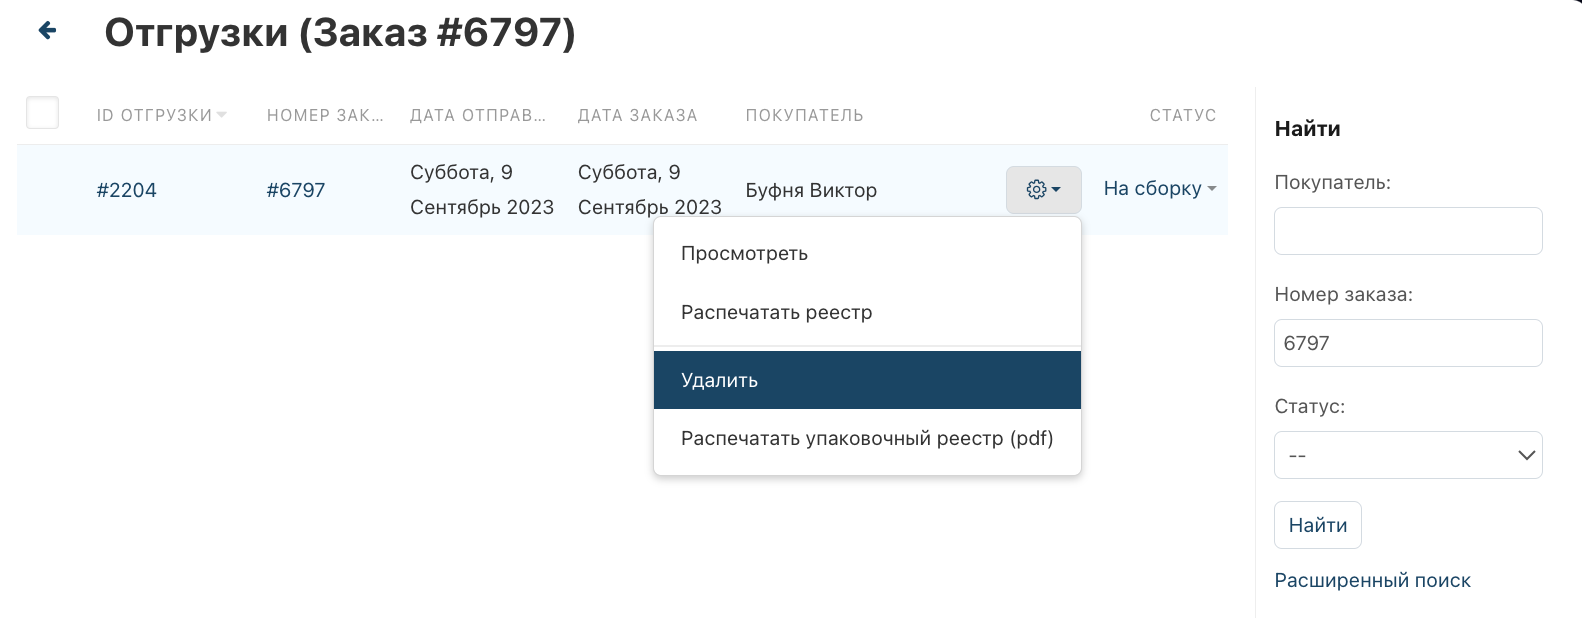Open the gear actions menu

tap(1043, 189)
